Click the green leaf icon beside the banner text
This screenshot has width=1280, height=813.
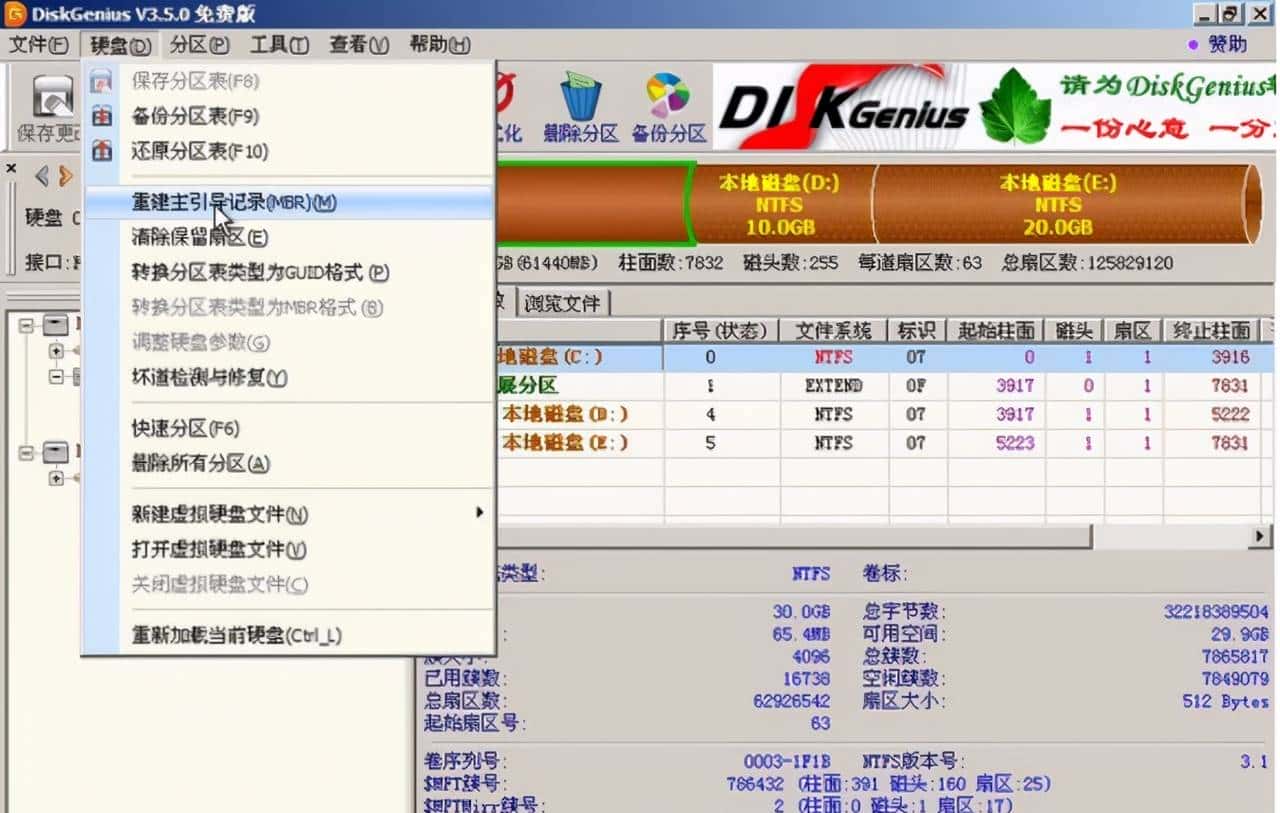pyautogui.click(x=1013, y=103)
